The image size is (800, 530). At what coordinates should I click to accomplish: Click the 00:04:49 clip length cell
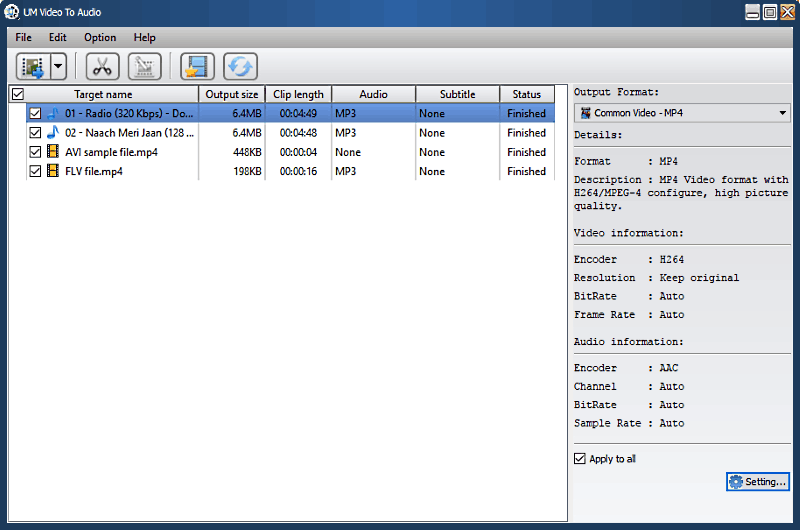[x=298, y=113]
